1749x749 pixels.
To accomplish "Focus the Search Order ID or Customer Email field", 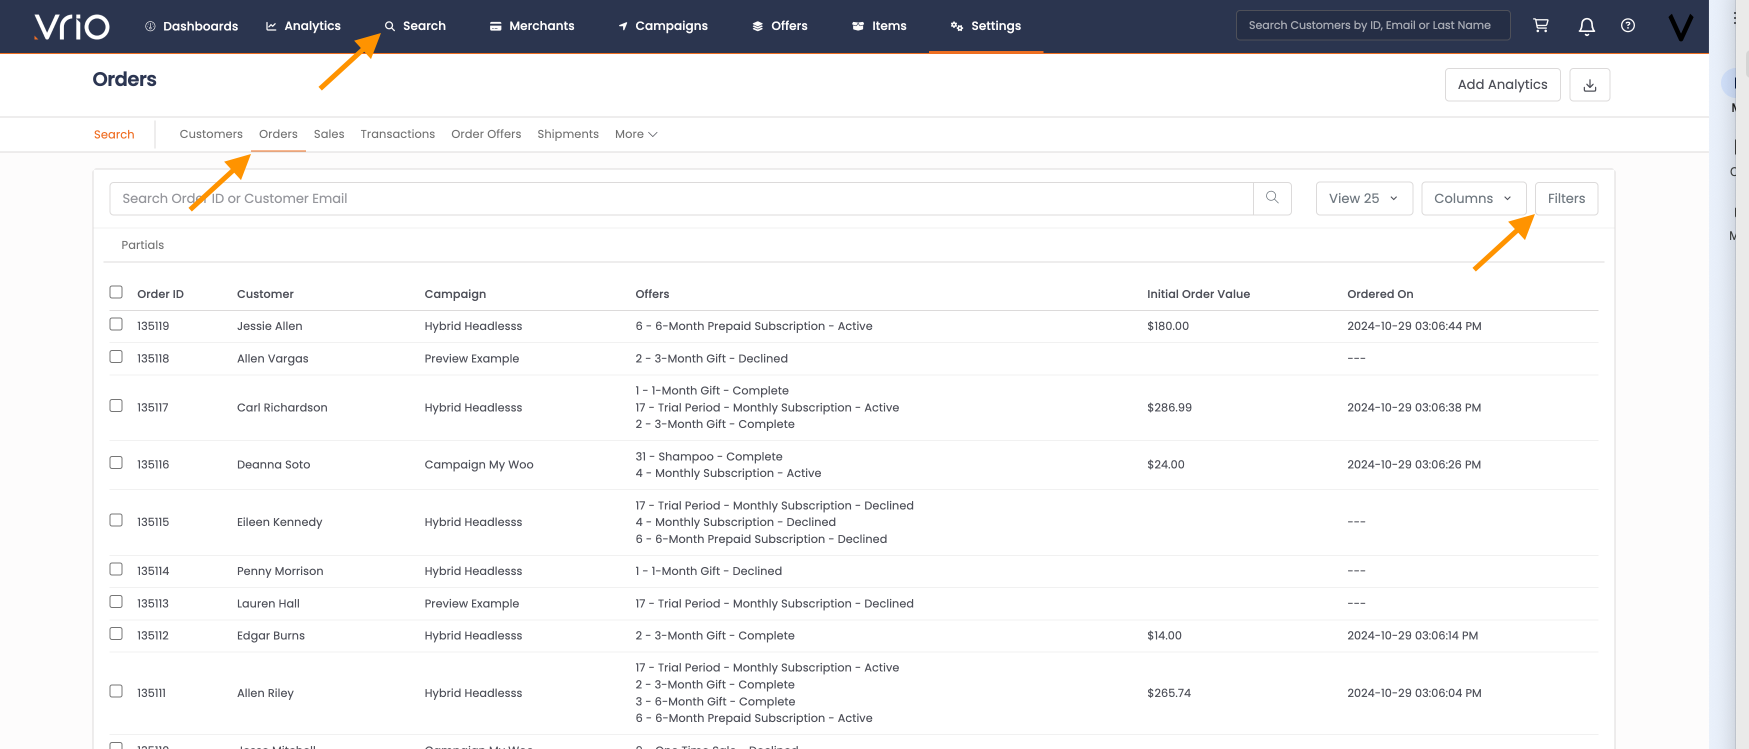I will pyautogui.click(x=681, y=198).
